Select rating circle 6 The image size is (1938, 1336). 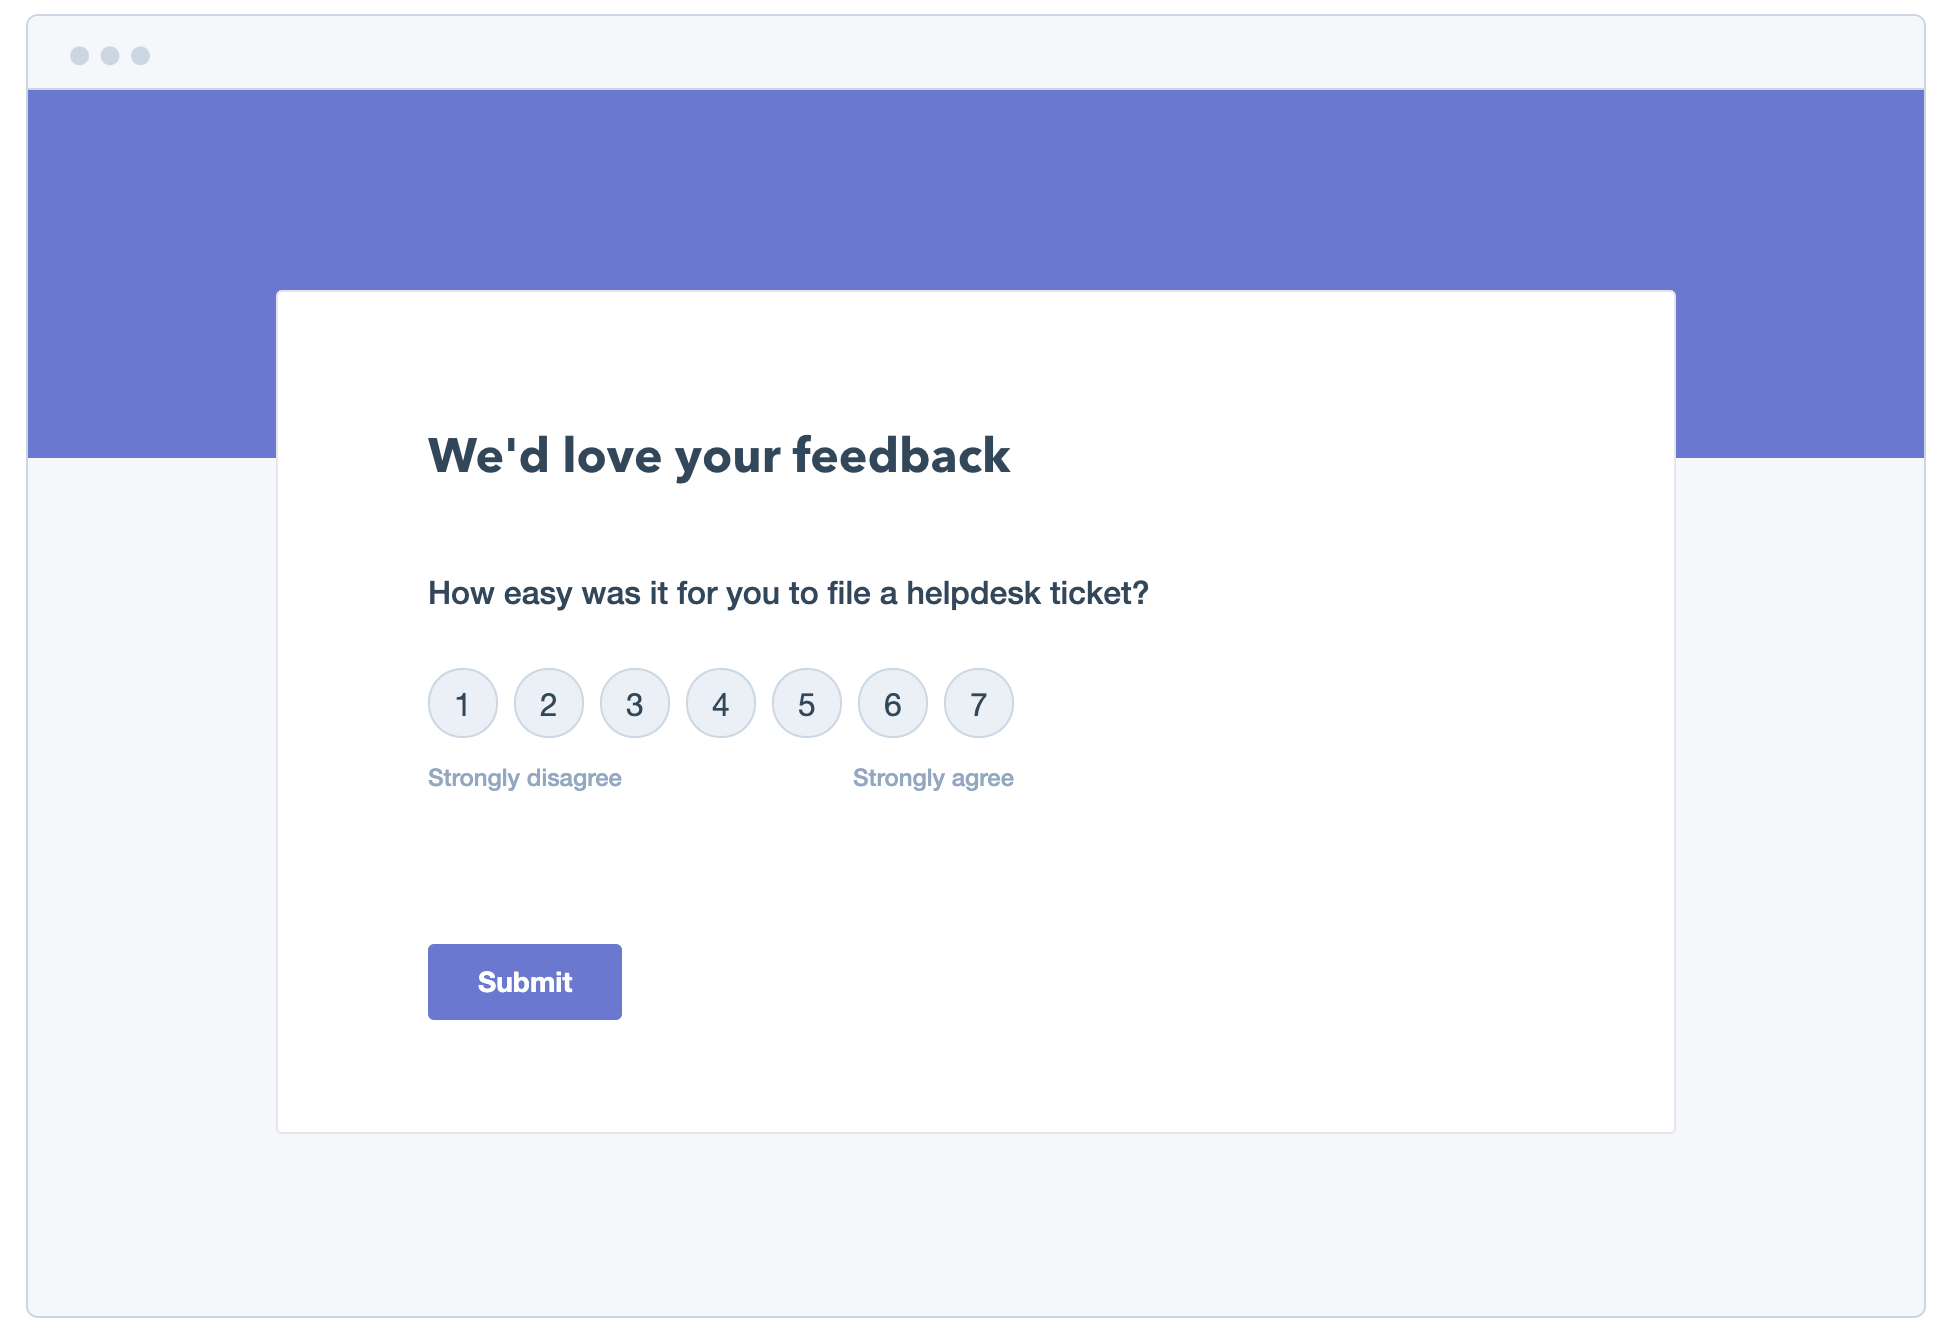tap(891, 704)
